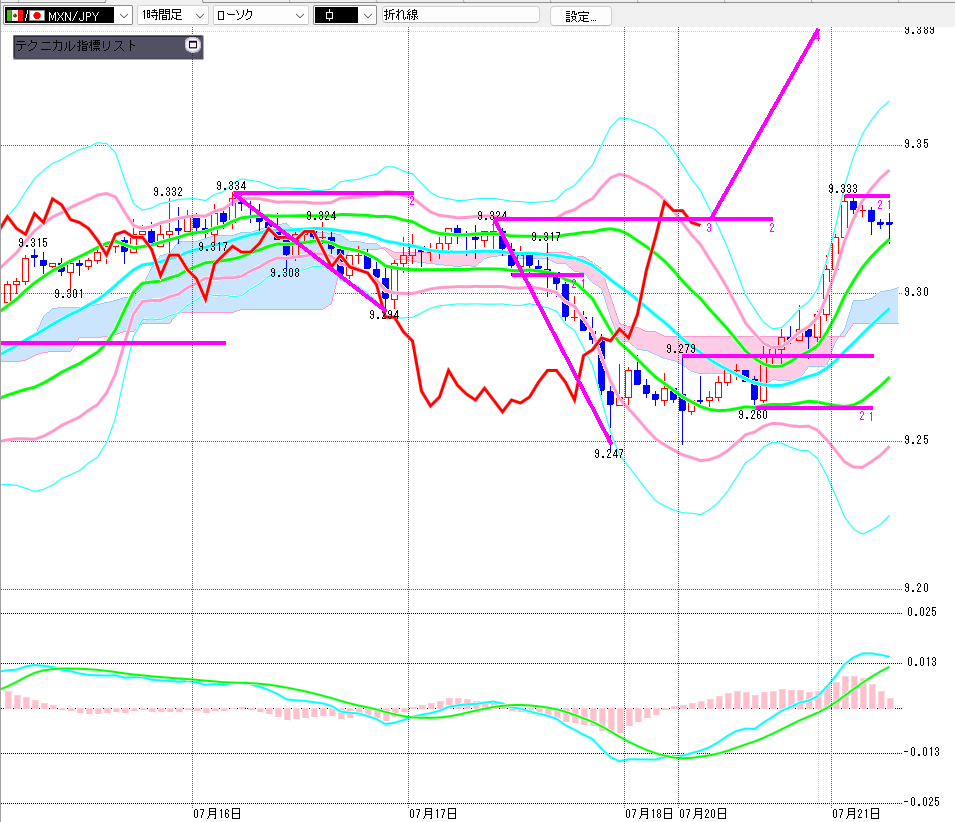This screenshot has width=955, height=822.
Task: Select the 07月17日 date marker
Action: [432, 813]
